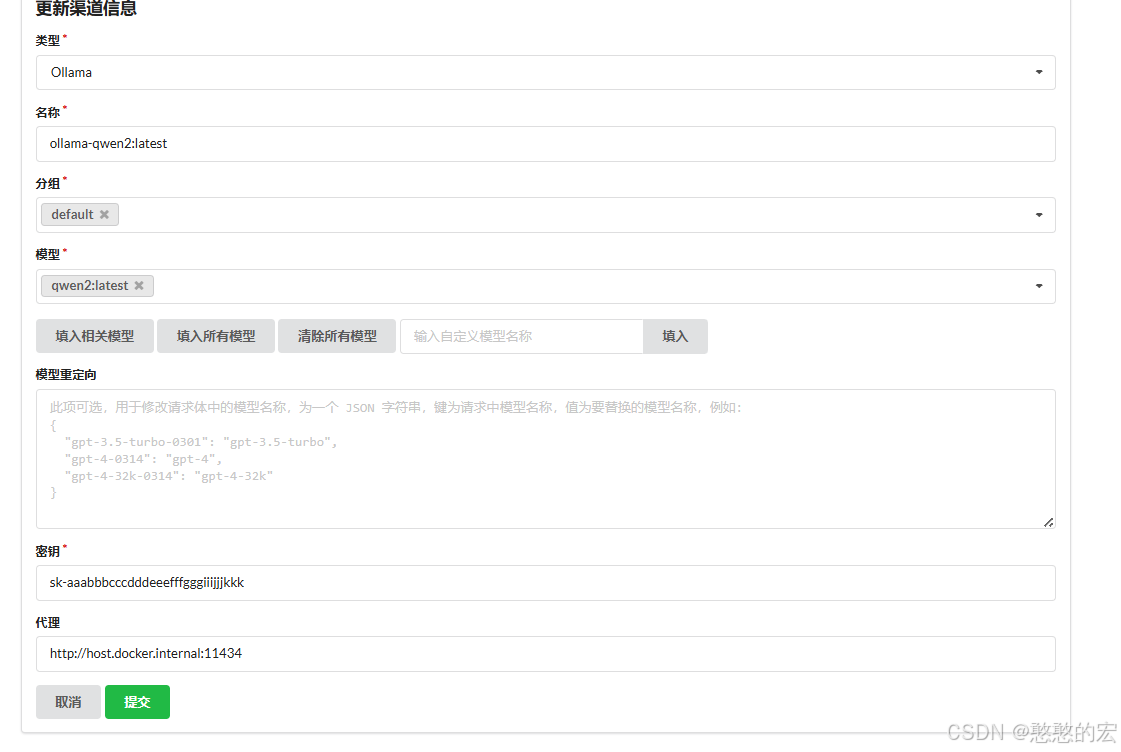Click the 类型 field label

click(x=48, y=41)
